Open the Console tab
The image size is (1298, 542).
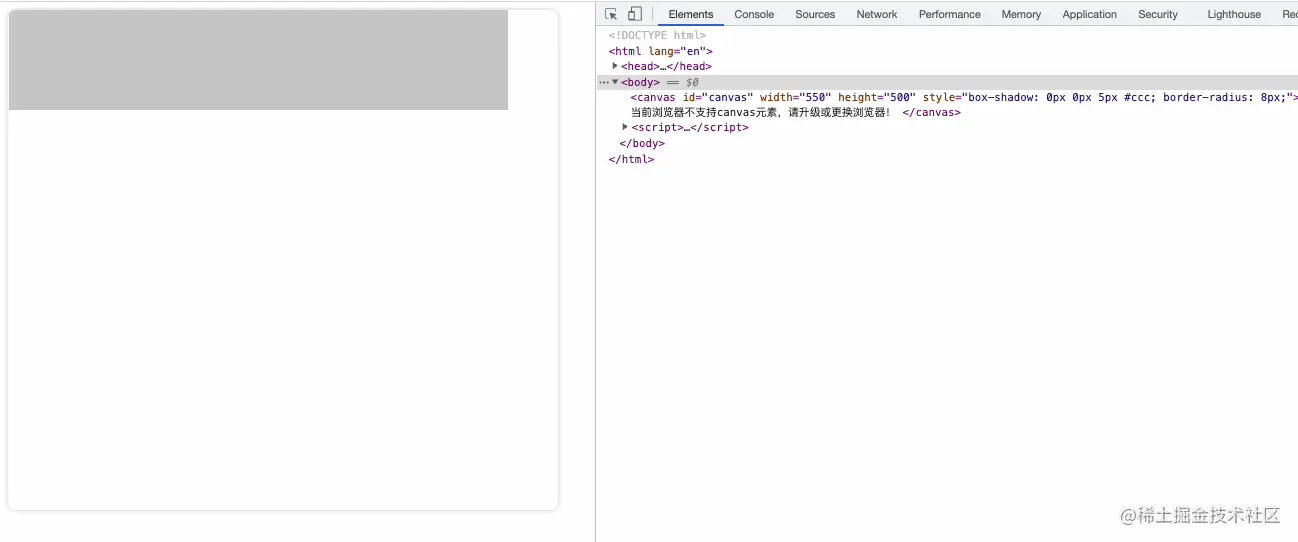click(754, 14)
